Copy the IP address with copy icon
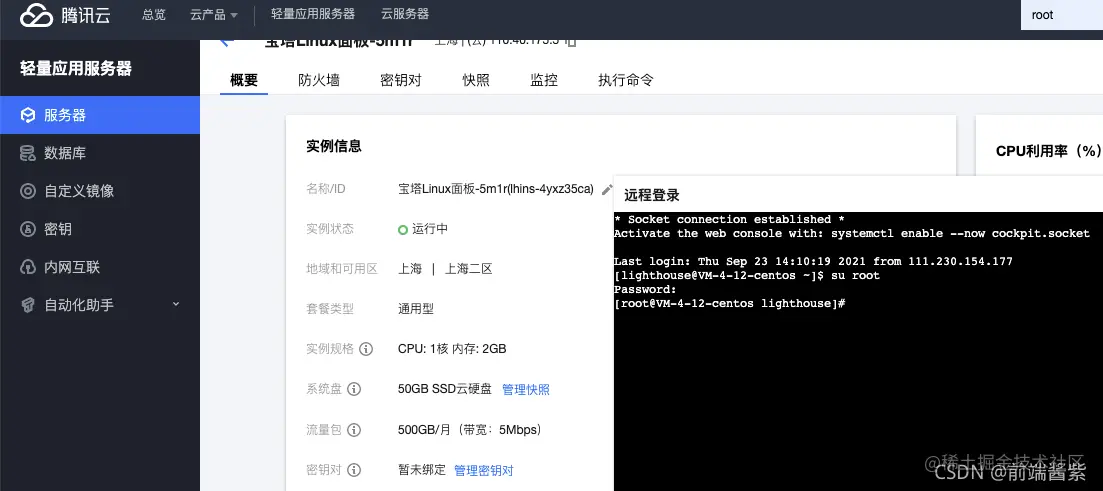 (571, 42)
